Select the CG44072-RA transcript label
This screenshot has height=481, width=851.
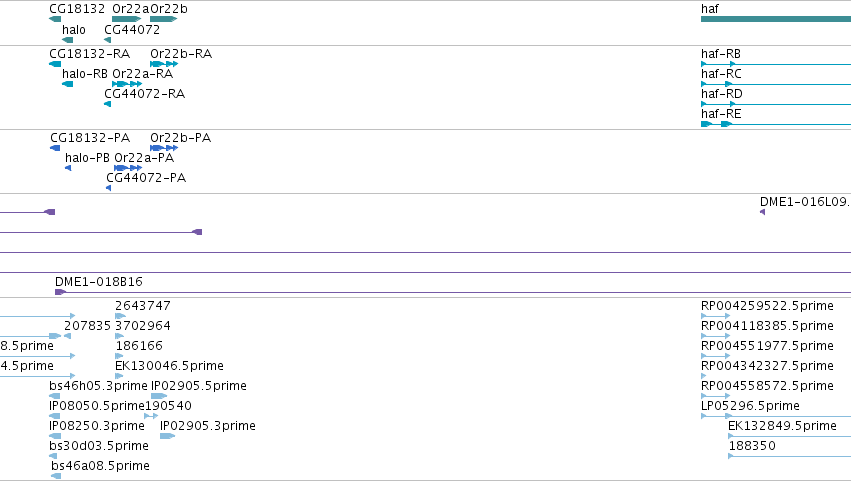pyautogui.click(x=144, y=94)
